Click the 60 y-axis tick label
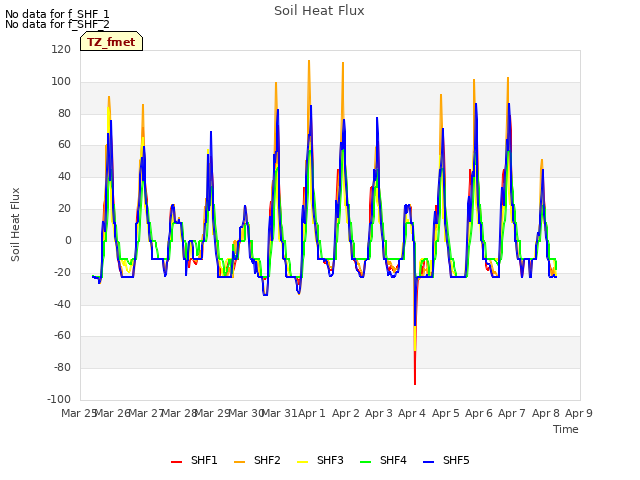This screenshot has height=480, width=640. point(64,144)
